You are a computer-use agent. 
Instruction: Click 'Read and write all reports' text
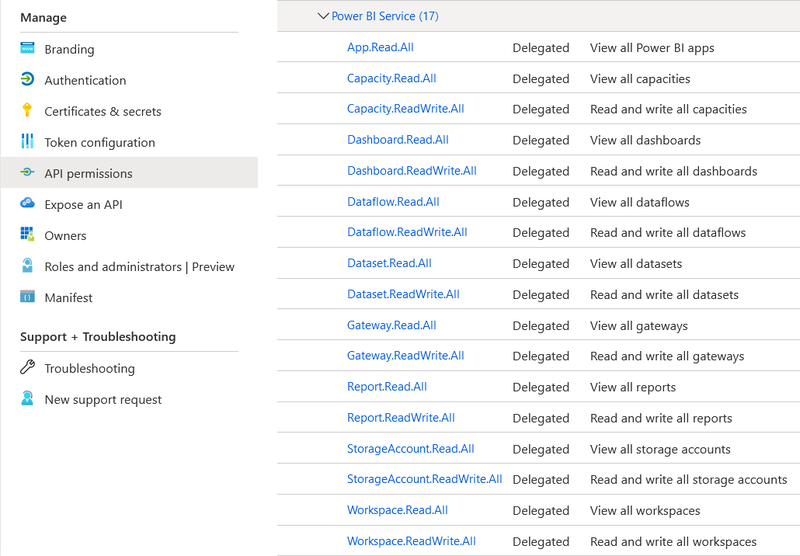[661, 418]
